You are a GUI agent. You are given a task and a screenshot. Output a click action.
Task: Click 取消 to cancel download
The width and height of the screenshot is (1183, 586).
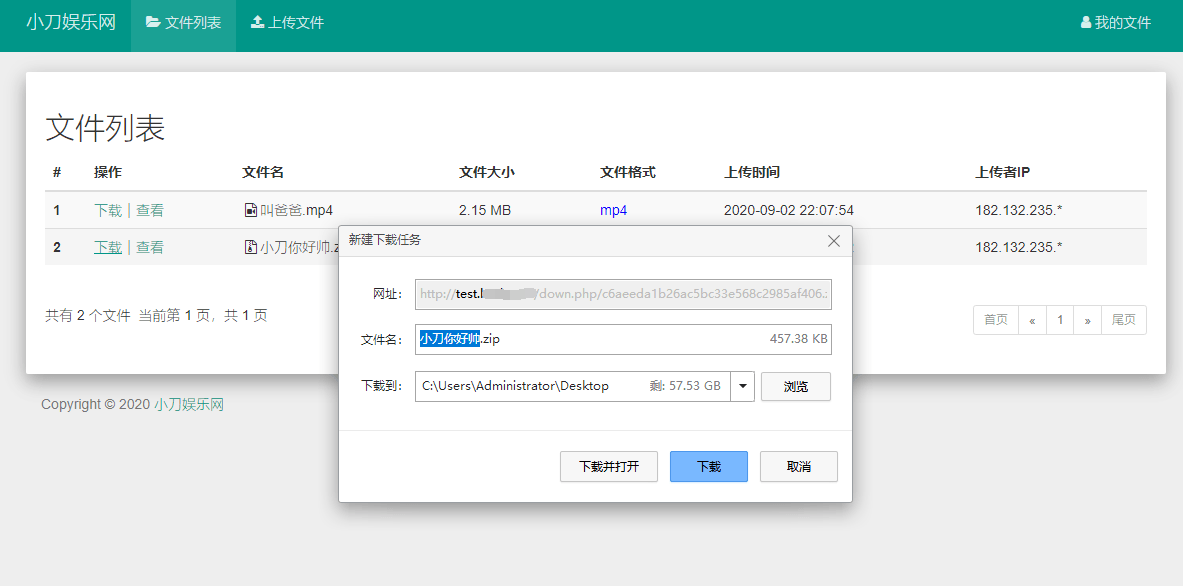(x=798, y=467)
